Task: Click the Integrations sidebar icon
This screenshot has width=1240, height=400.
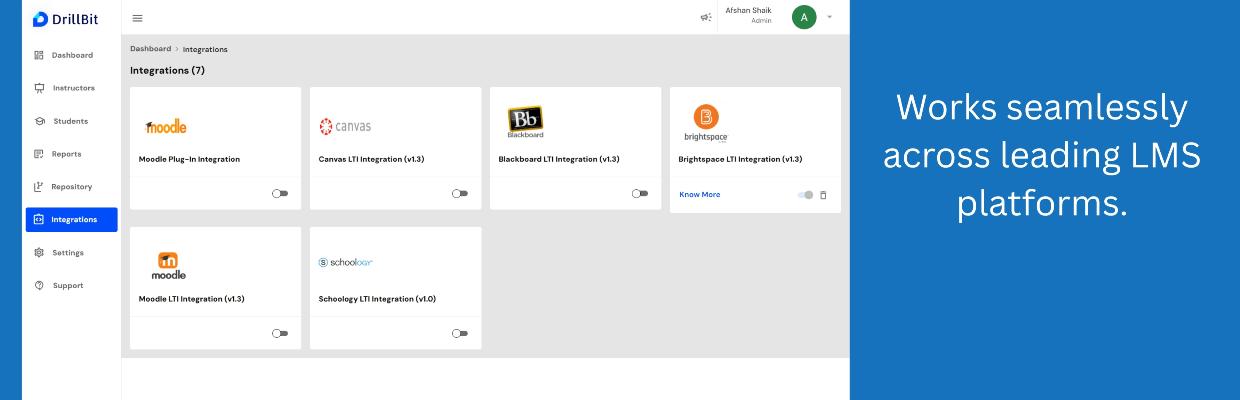Action: click(x=39, y=220)
